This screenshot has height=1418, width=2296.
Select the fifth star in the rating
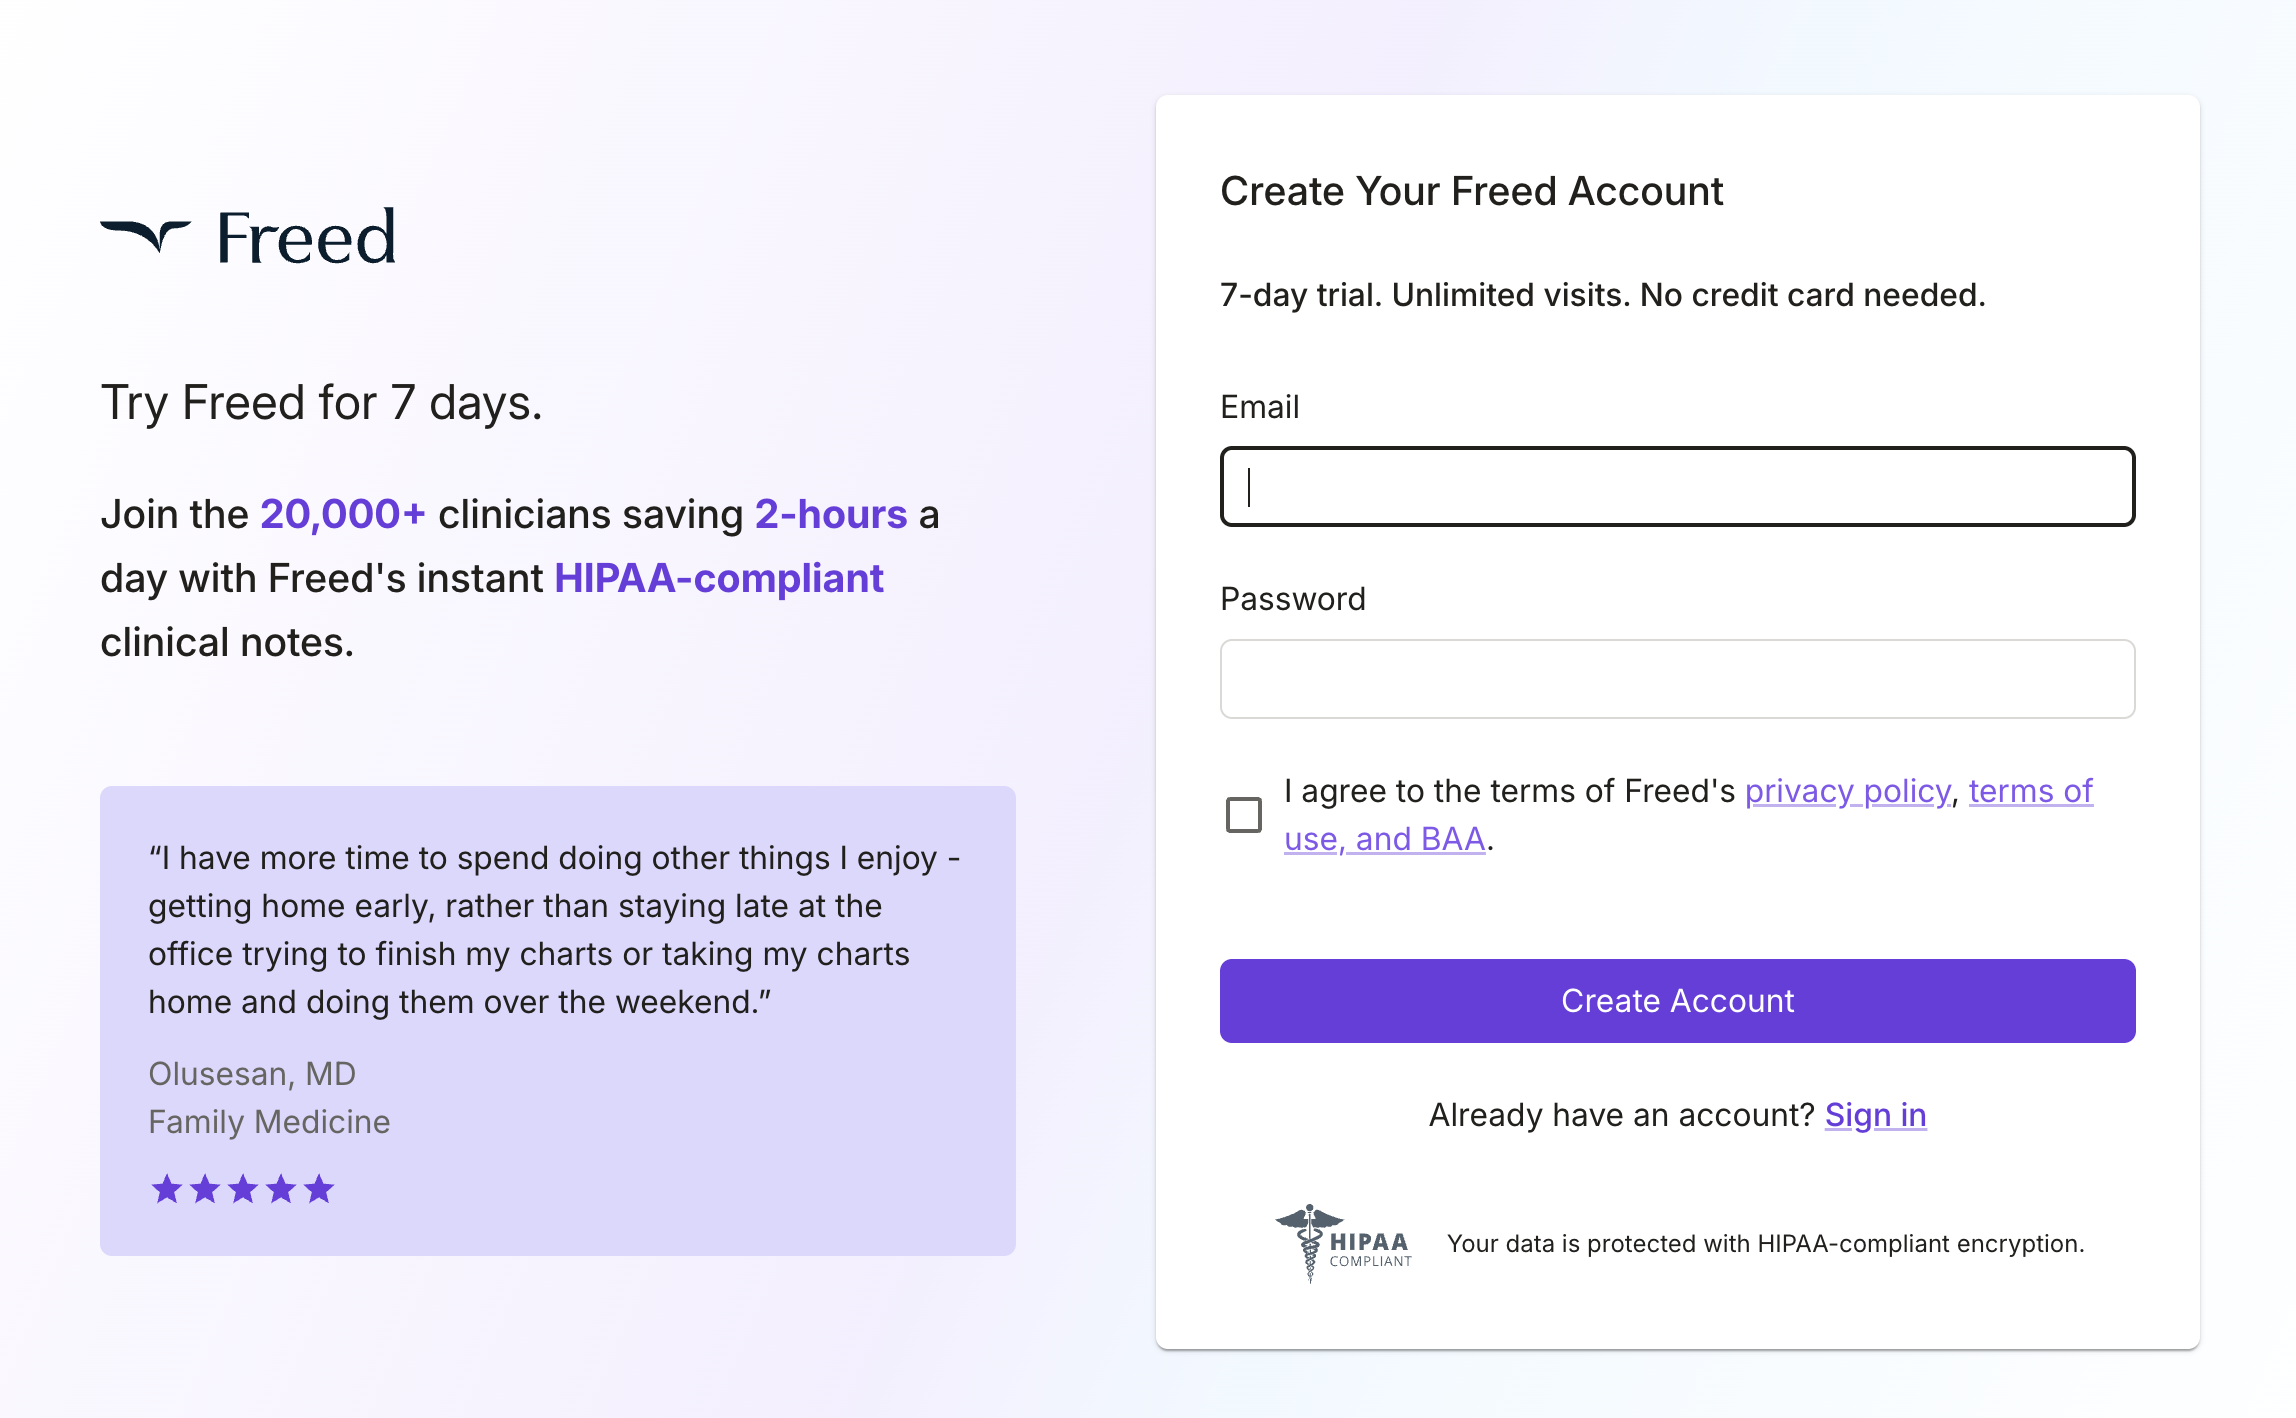[319, 1189]
